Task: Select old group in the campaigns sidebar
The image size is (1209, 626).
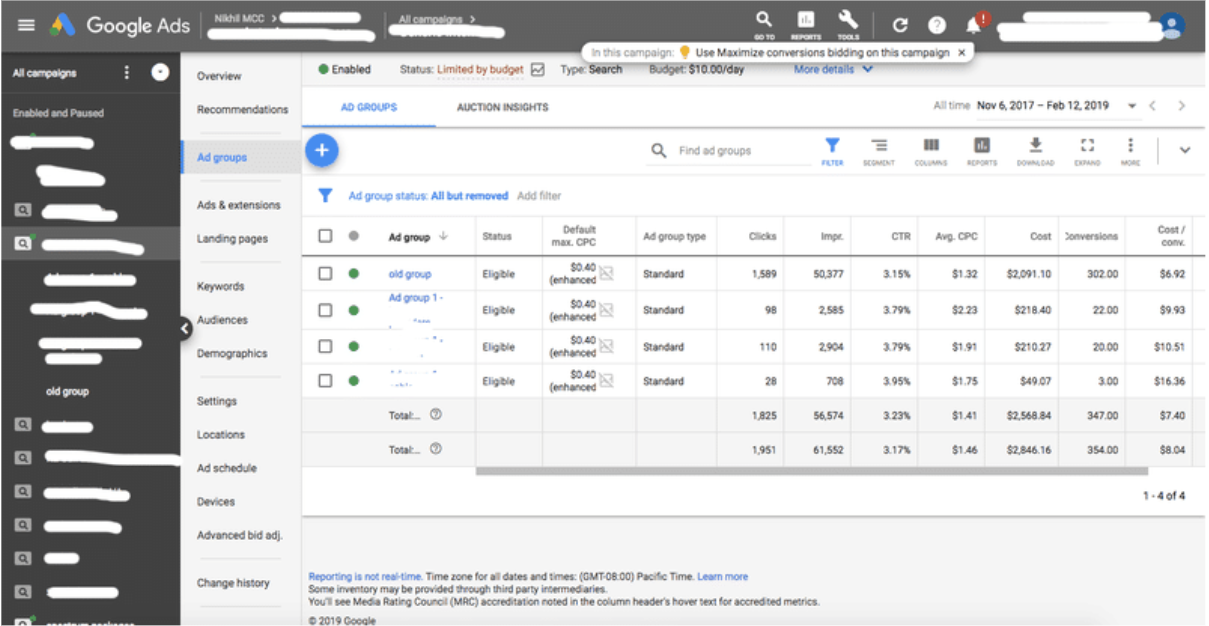Action: point(67,392)
